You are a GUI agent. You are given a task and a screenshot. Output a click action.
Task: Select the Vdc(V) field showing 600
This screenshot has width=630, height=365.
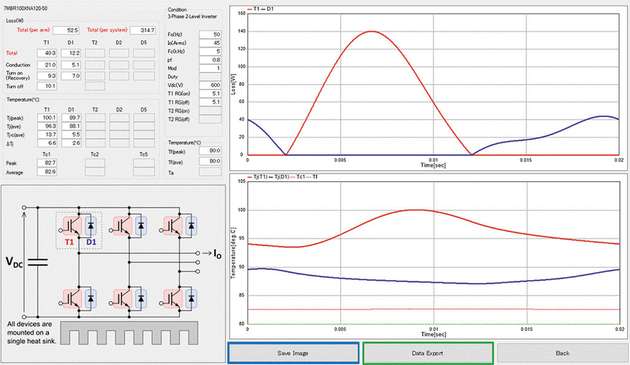tap(211, 85)
